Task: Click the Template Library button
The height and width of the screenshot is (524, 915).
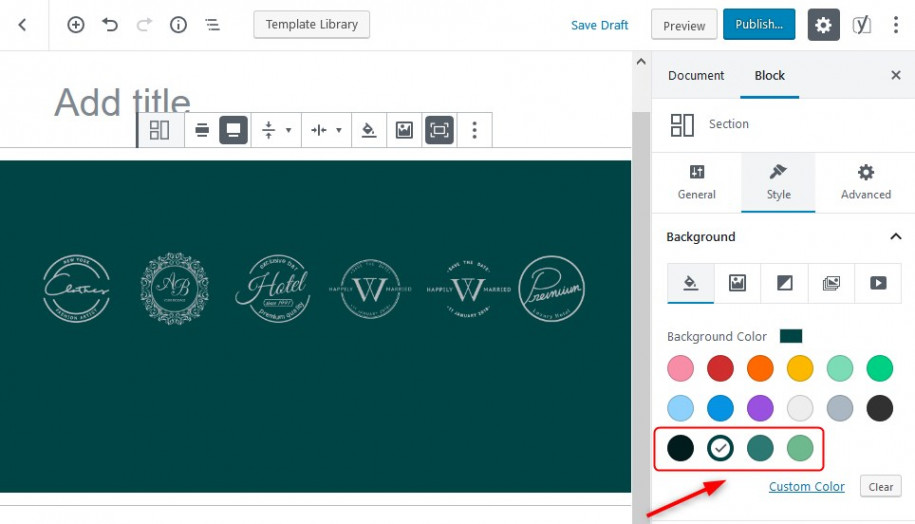Action: [x=312, y=25]
